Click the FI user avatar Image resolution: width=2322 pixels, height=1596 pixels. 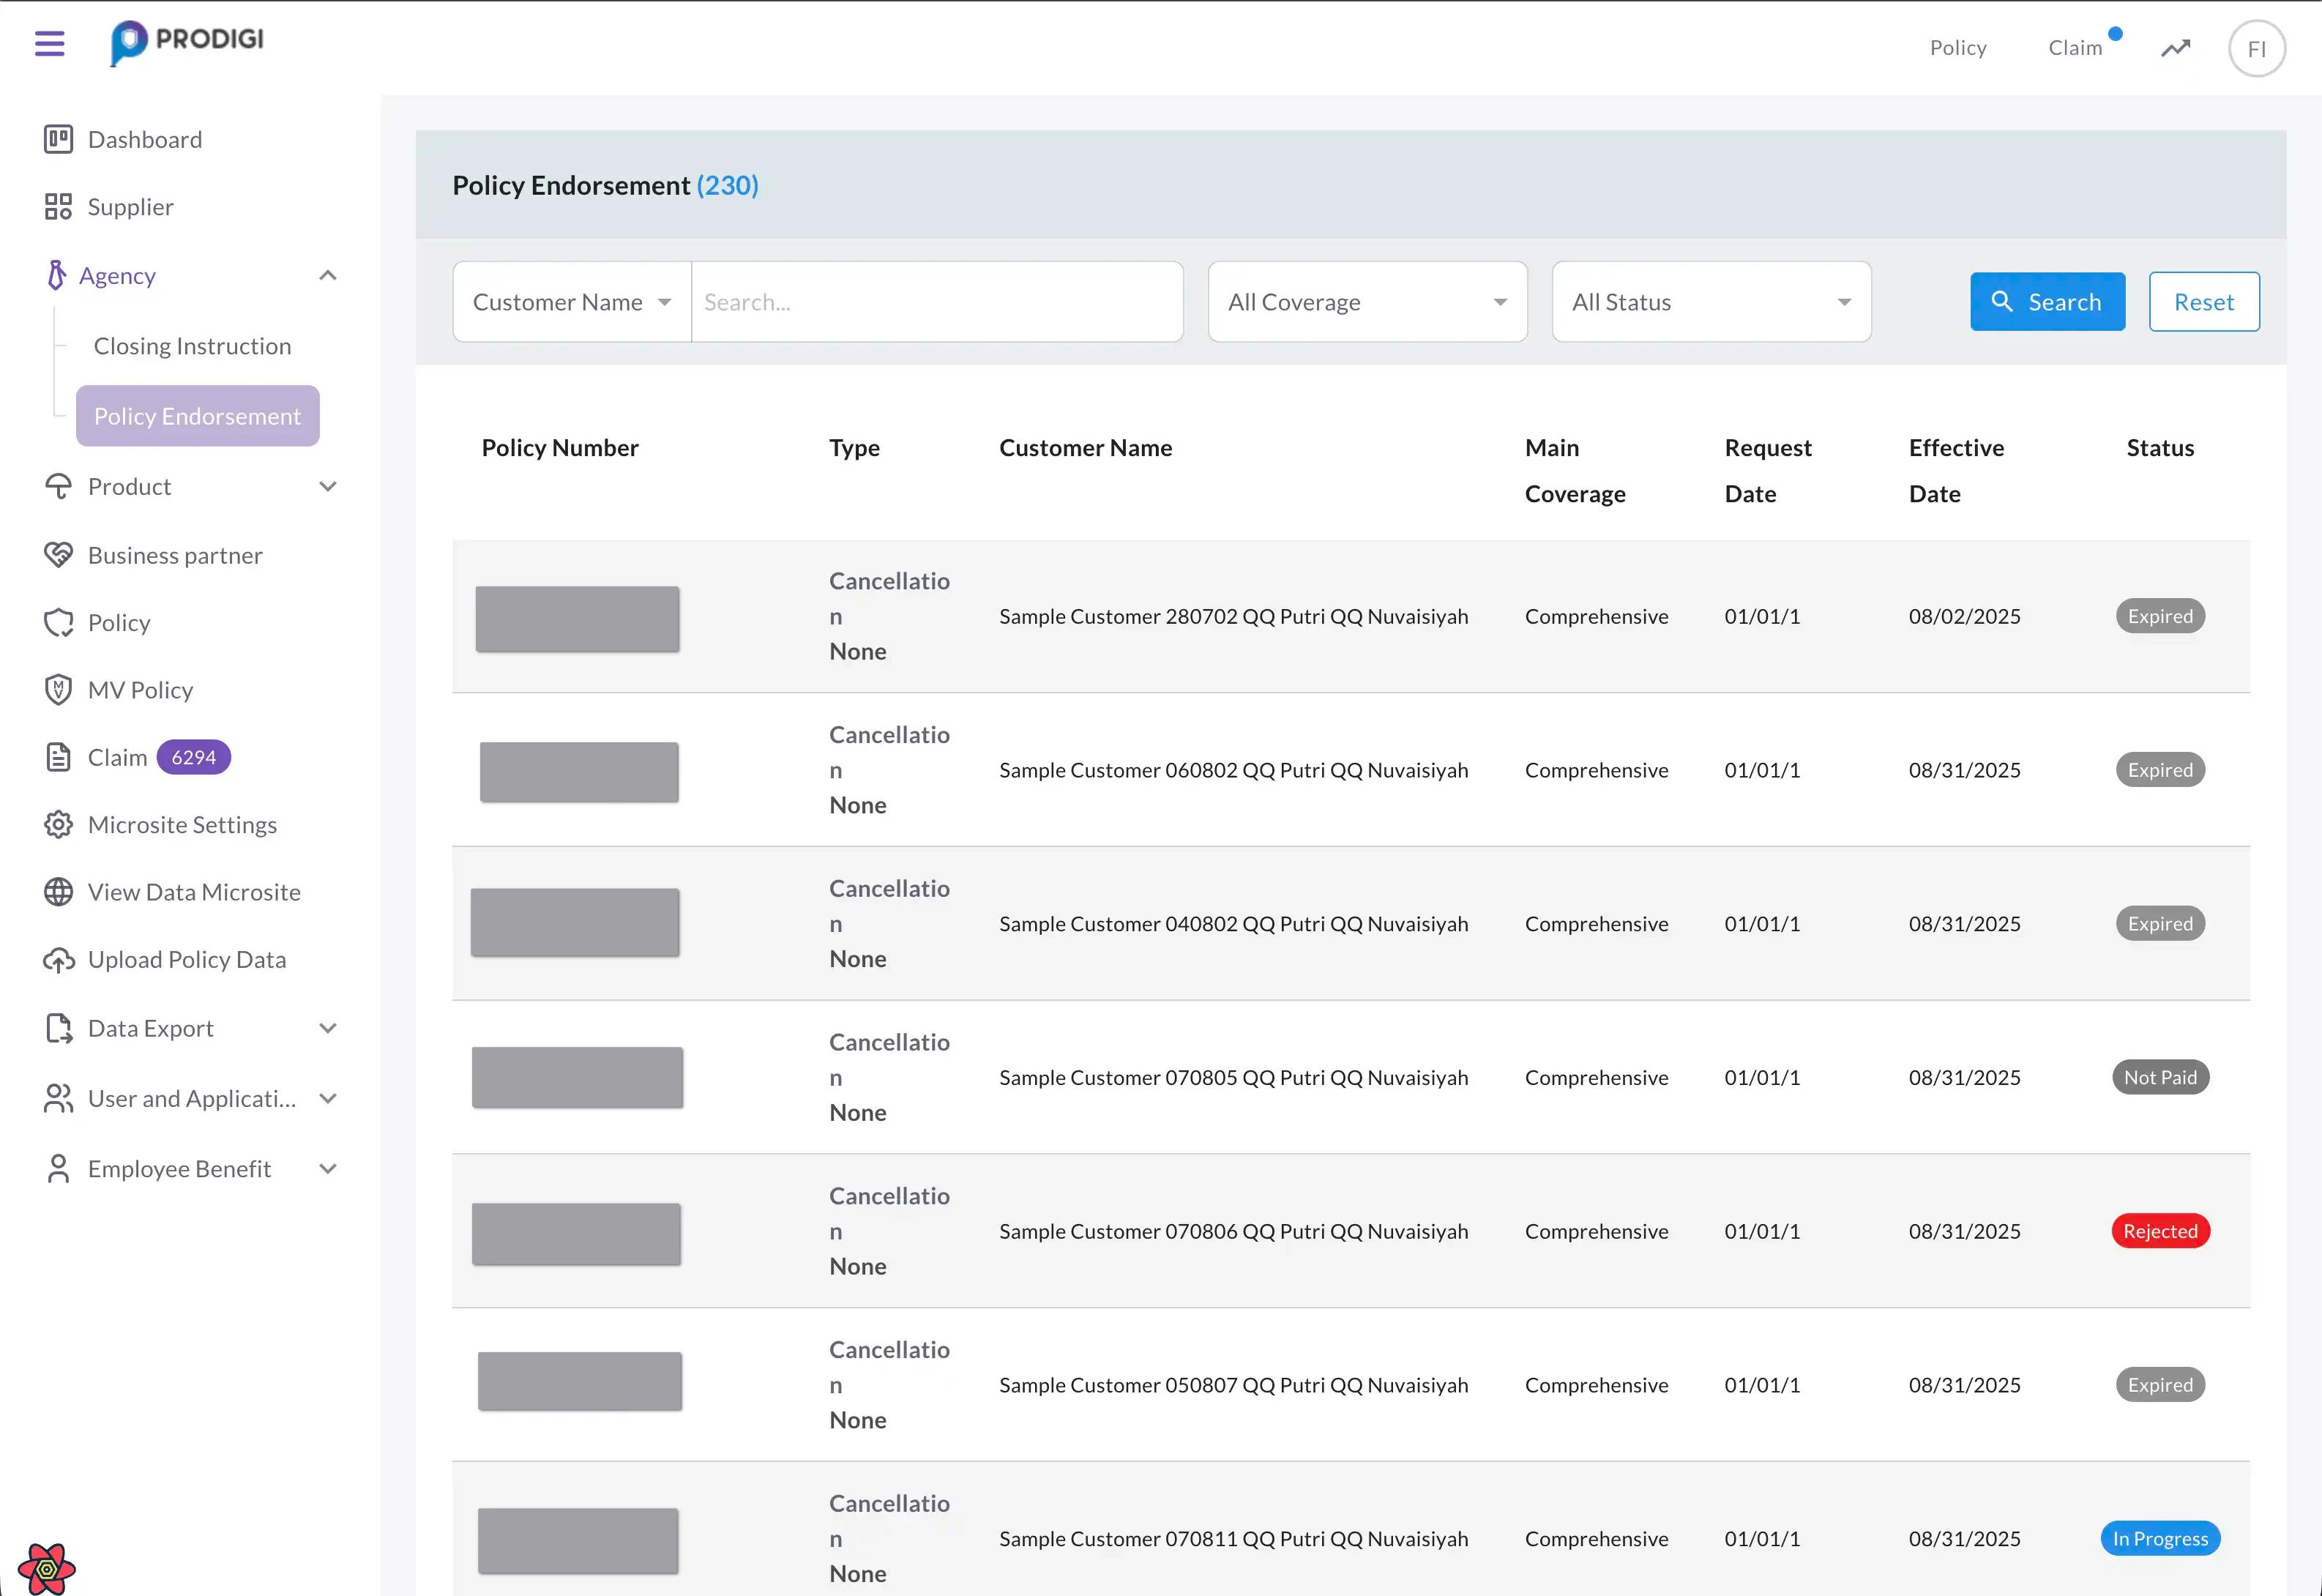(x=2256, y=48)
